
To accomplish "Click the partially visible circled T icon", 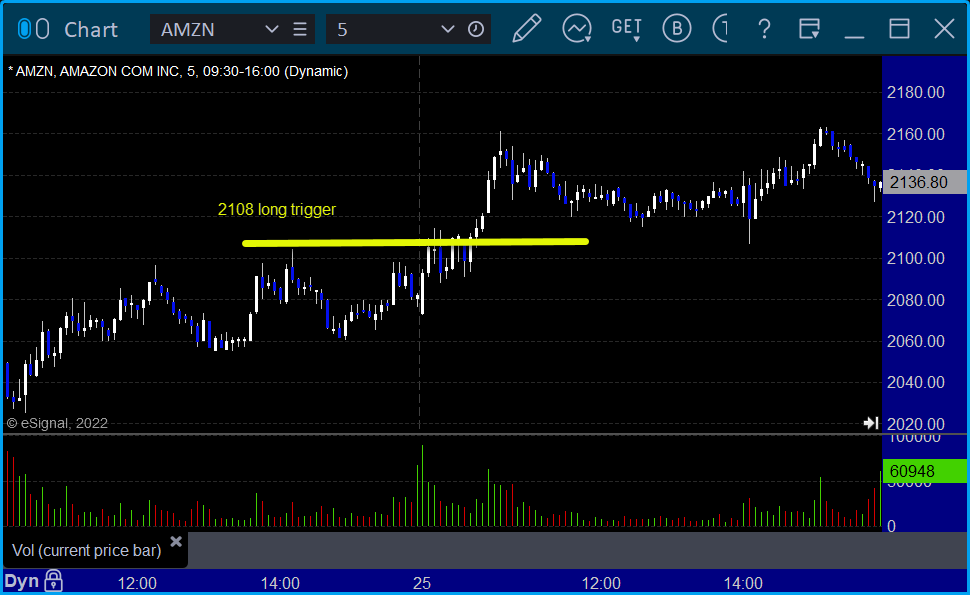I will 720,28.
